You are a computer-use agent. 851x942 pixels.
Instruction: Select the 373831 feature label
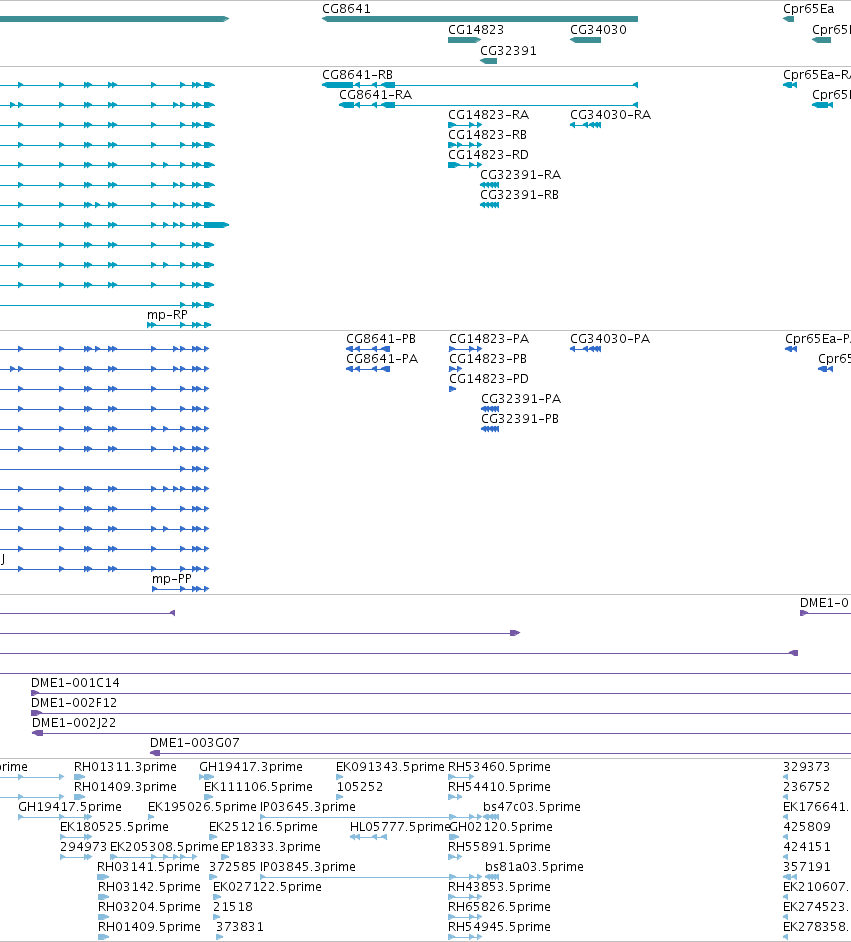click(240, 927)
